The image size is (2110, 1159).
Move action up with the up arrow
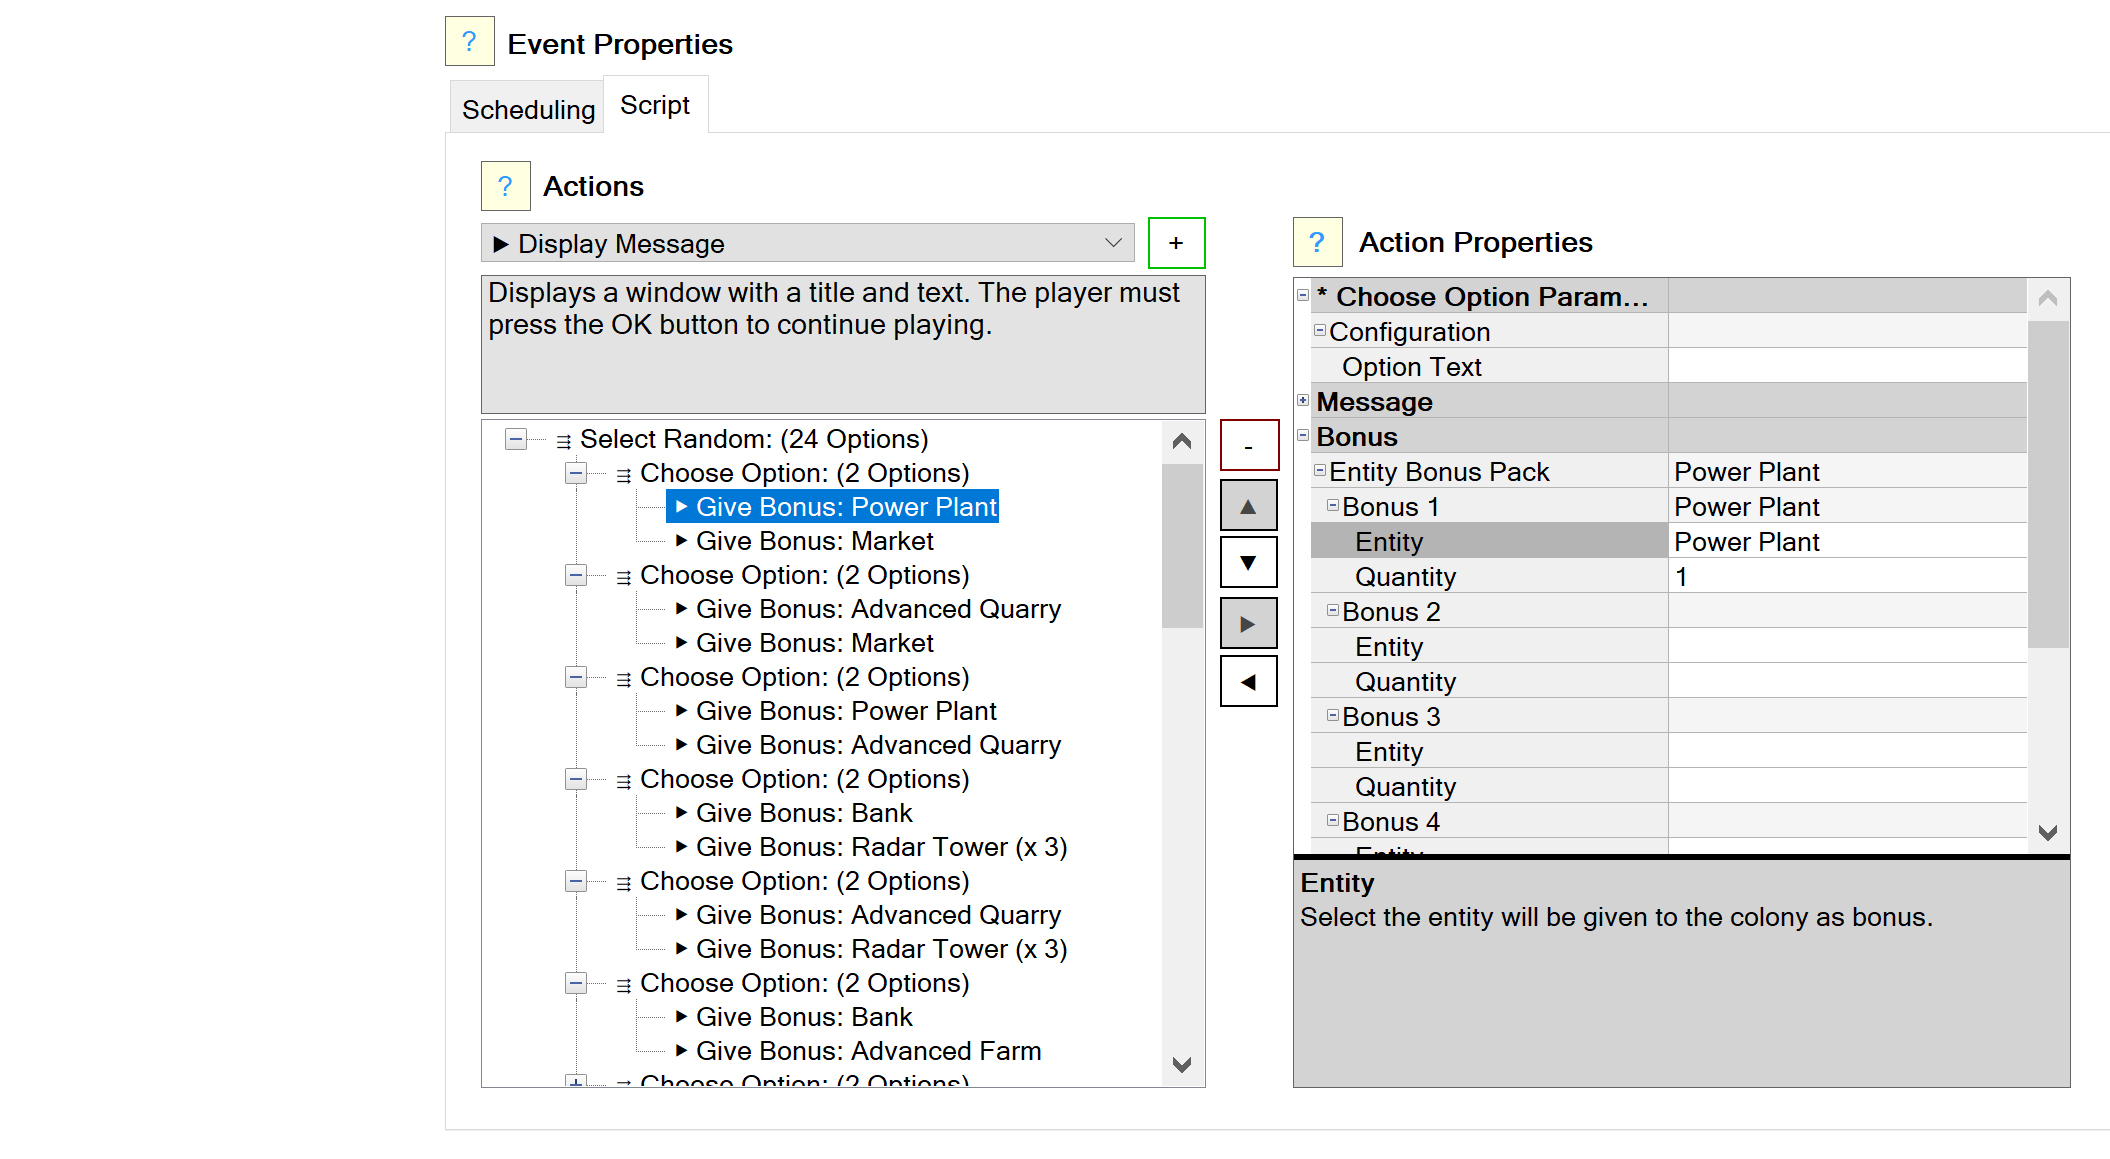tap(1248, 506)
